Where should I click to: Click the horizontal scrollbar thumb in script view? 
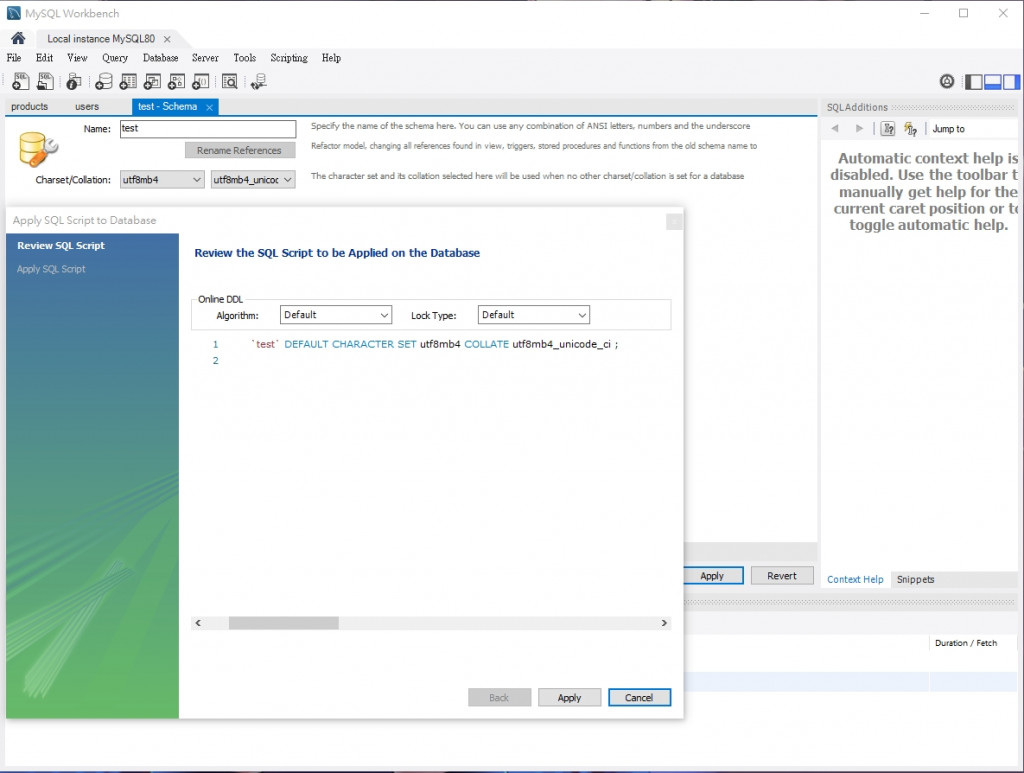(283, 623)
